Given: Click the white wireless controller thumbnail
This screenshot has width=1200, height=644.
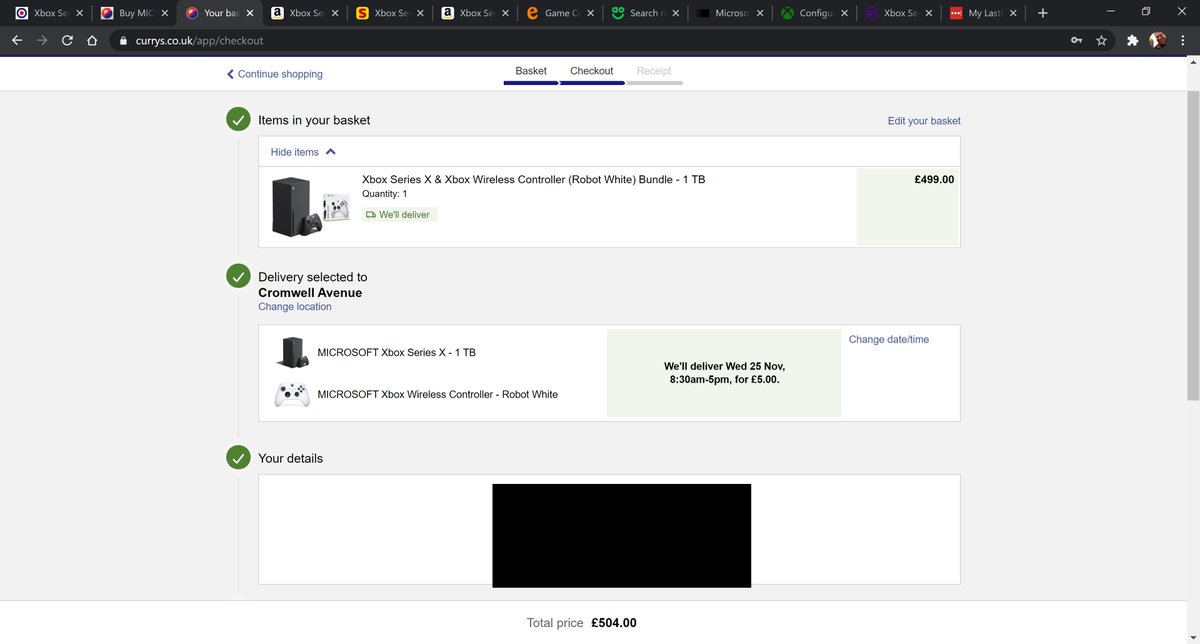Looking at the screenshot, I should coord(292,394).
